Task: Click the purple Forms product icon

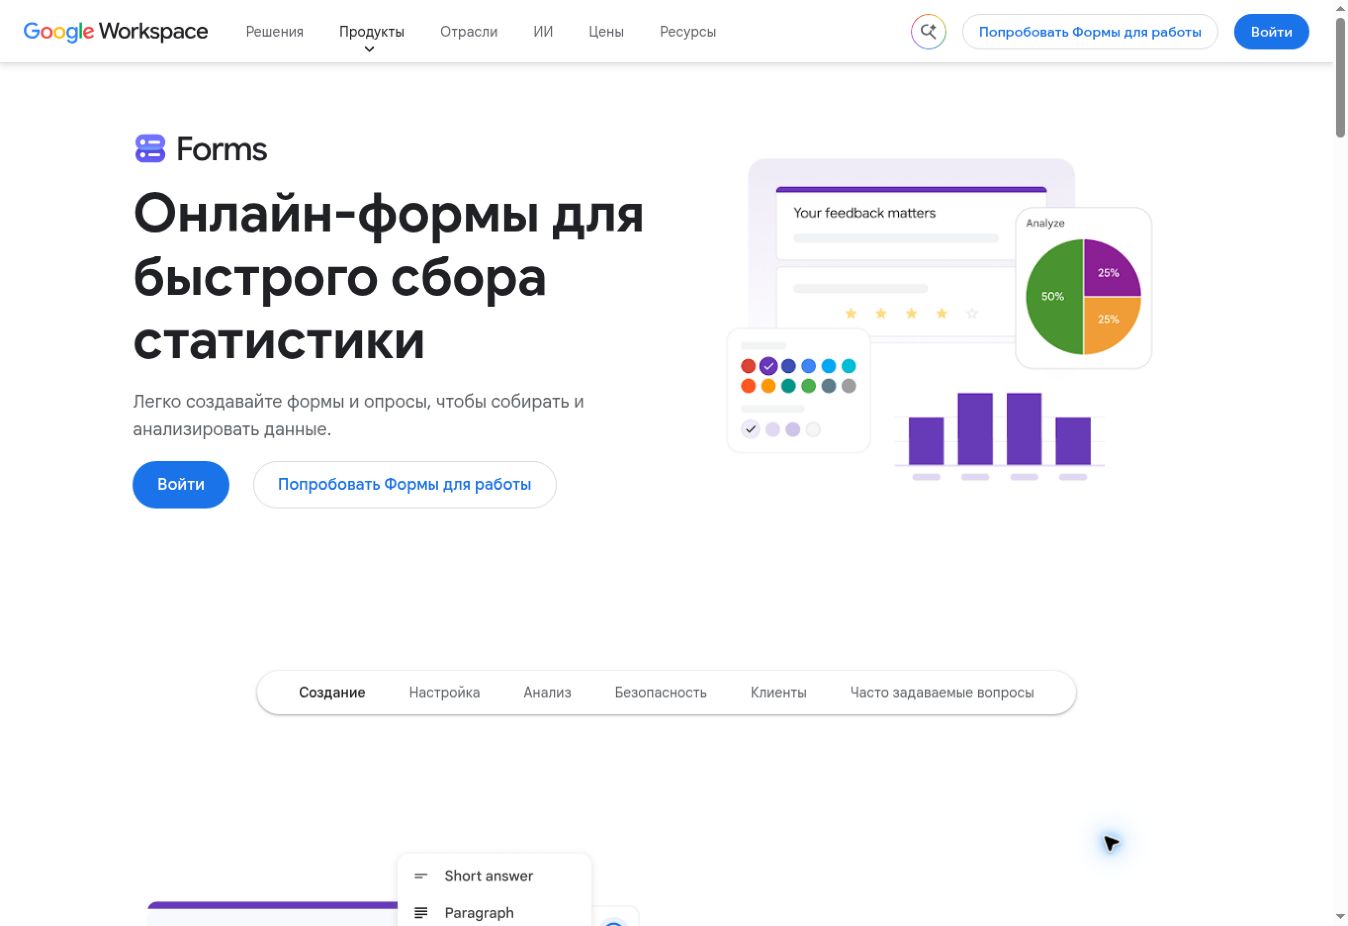Action: click(x=150, y=149)
